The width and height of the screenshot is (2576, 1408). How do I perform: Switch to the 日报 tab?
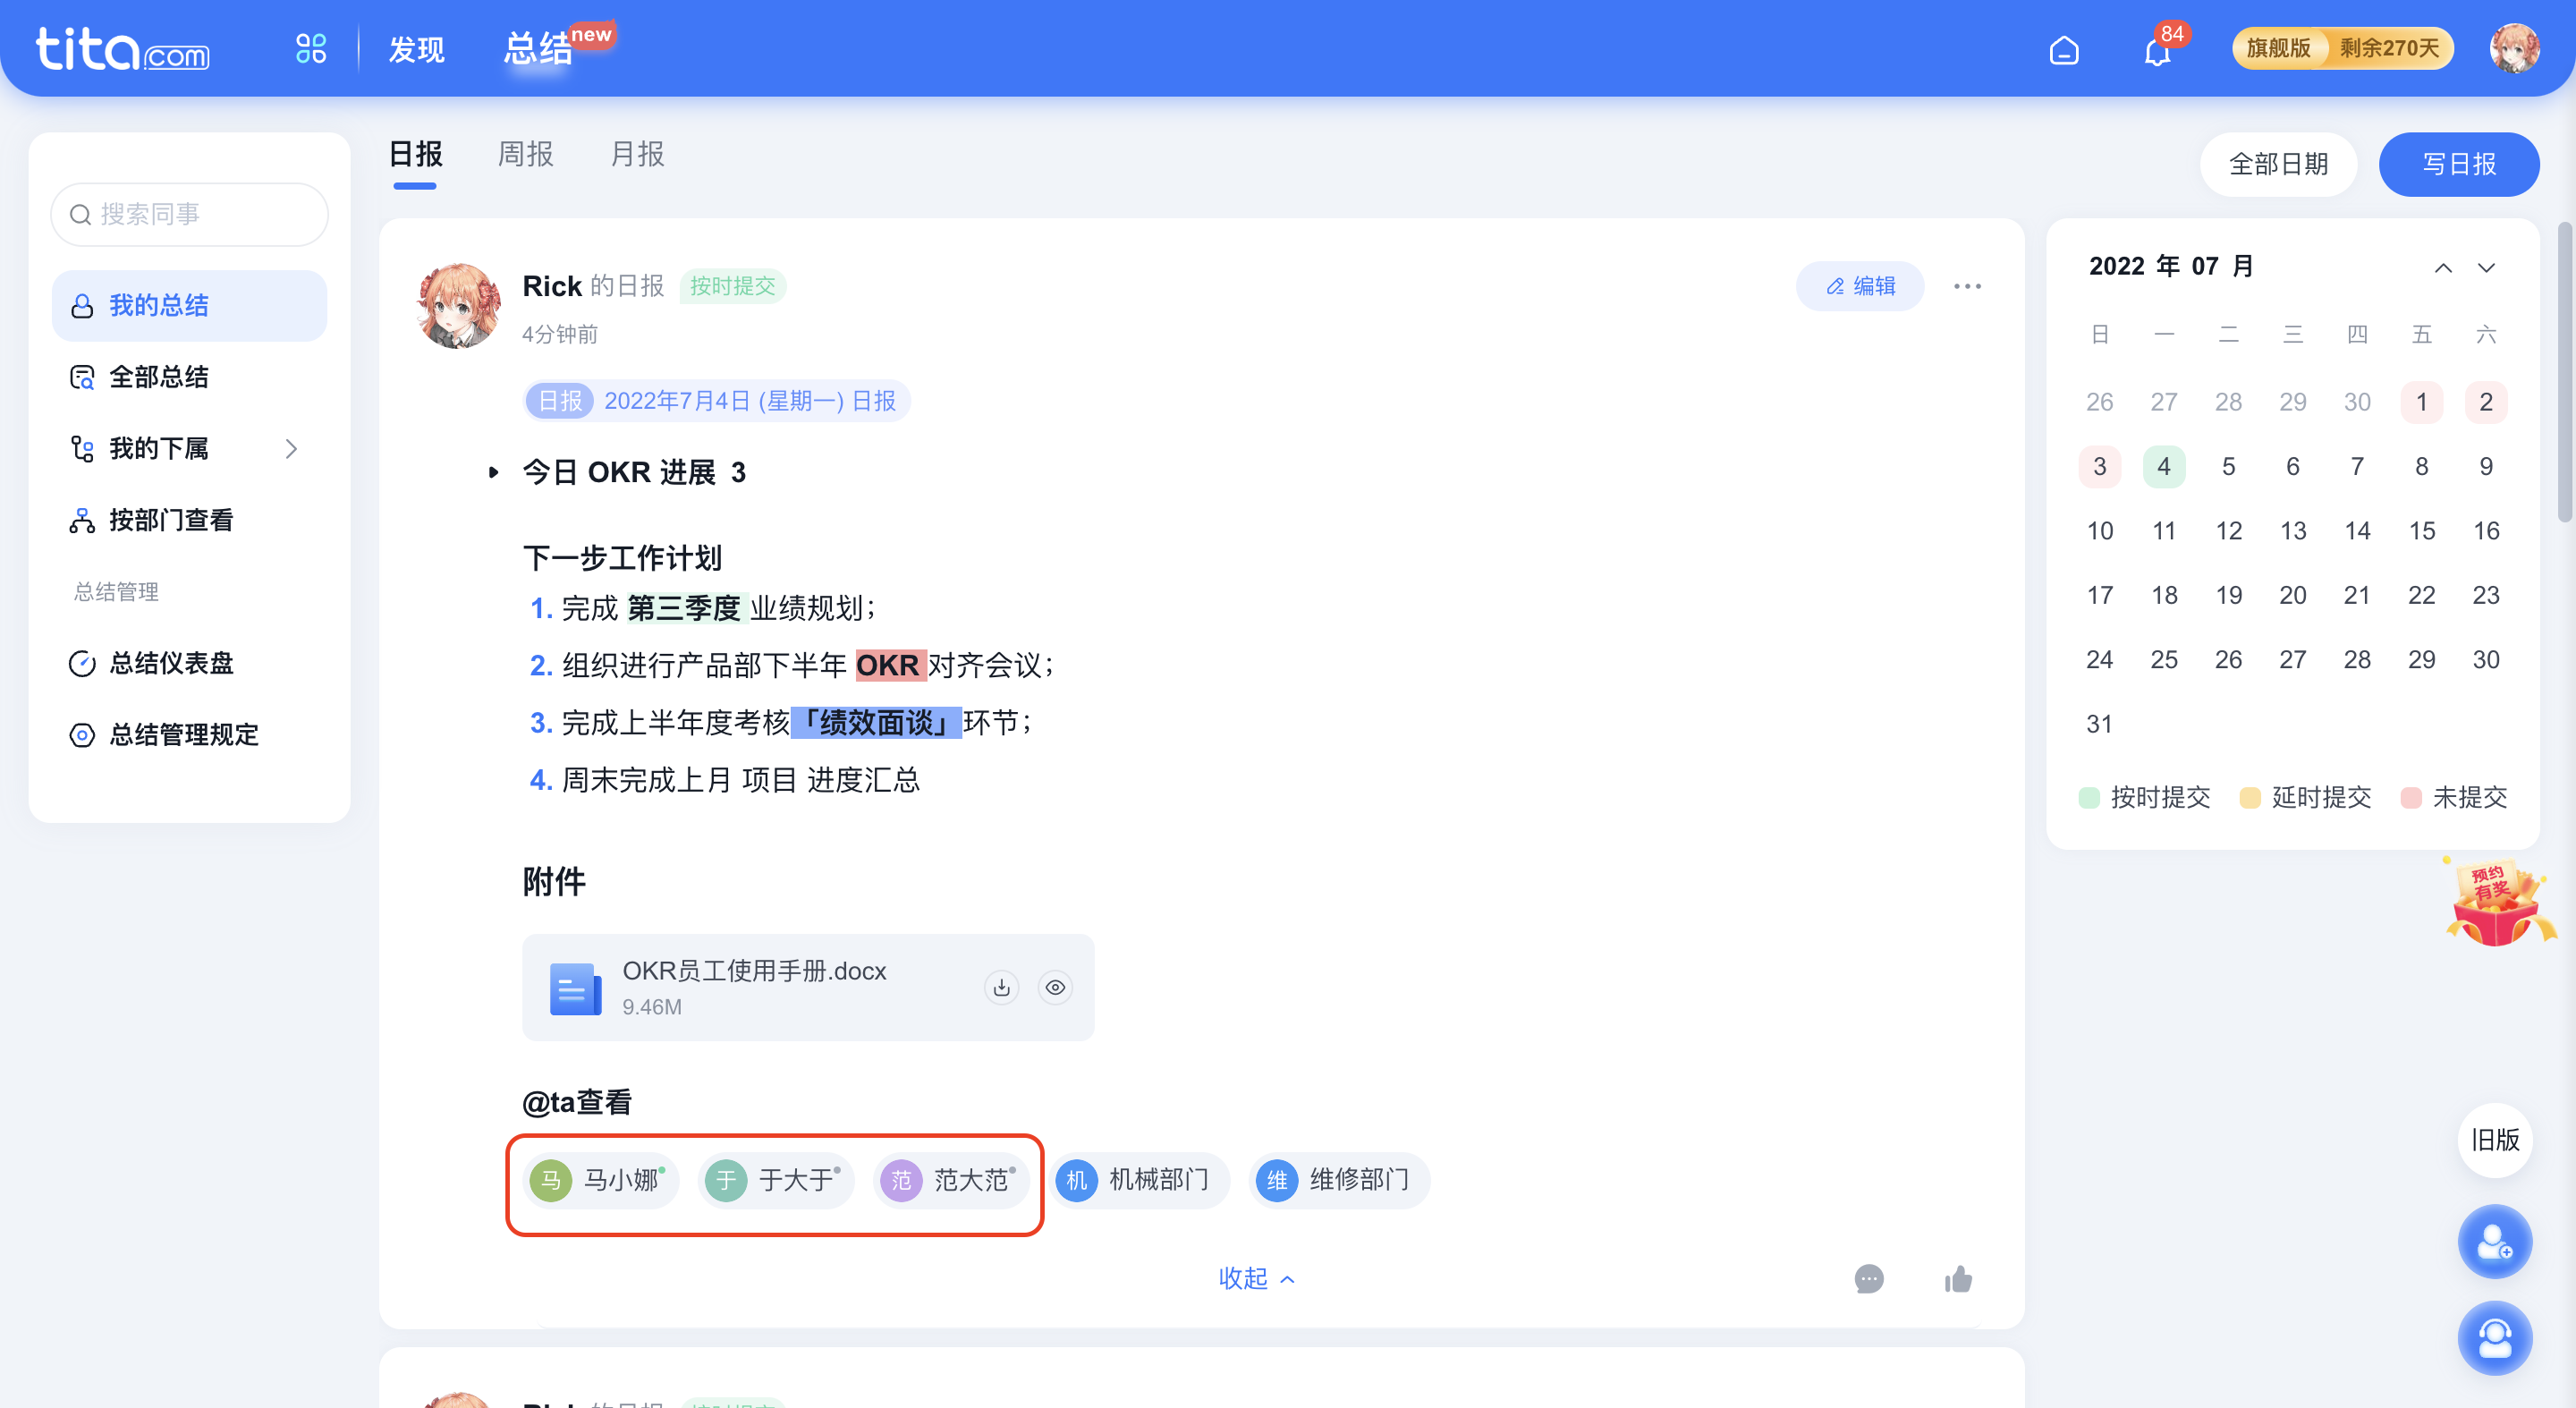pos(415,154)
